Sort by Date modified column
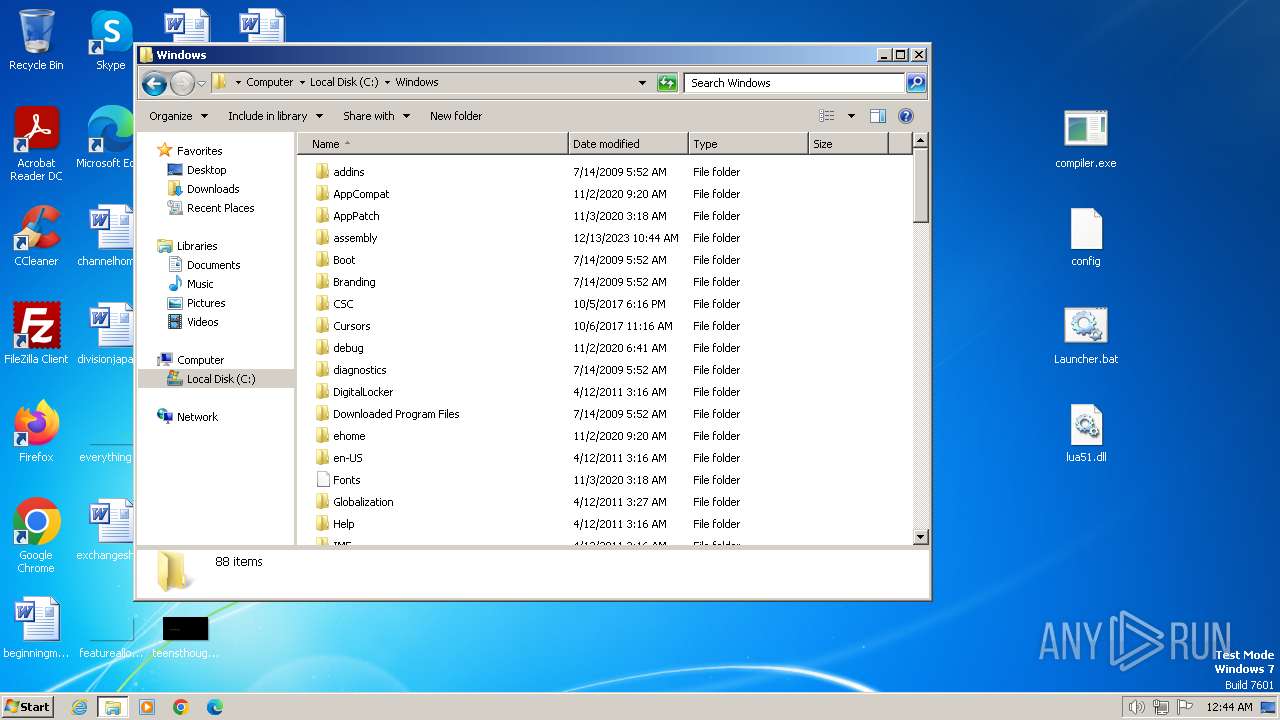This screenshot has height=720, width=1280. pyautogui.click(x=628, y=144)
